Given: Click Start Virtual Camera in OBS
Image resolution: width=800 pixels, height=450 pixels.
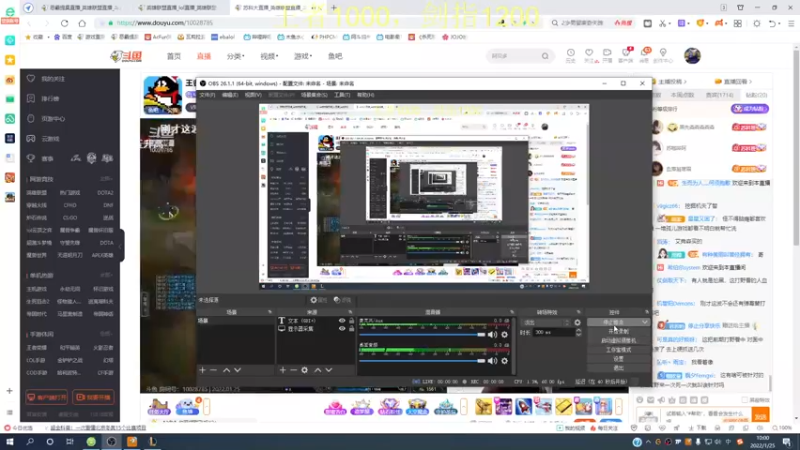Looking at the screenshot, I should coord(618,340).
